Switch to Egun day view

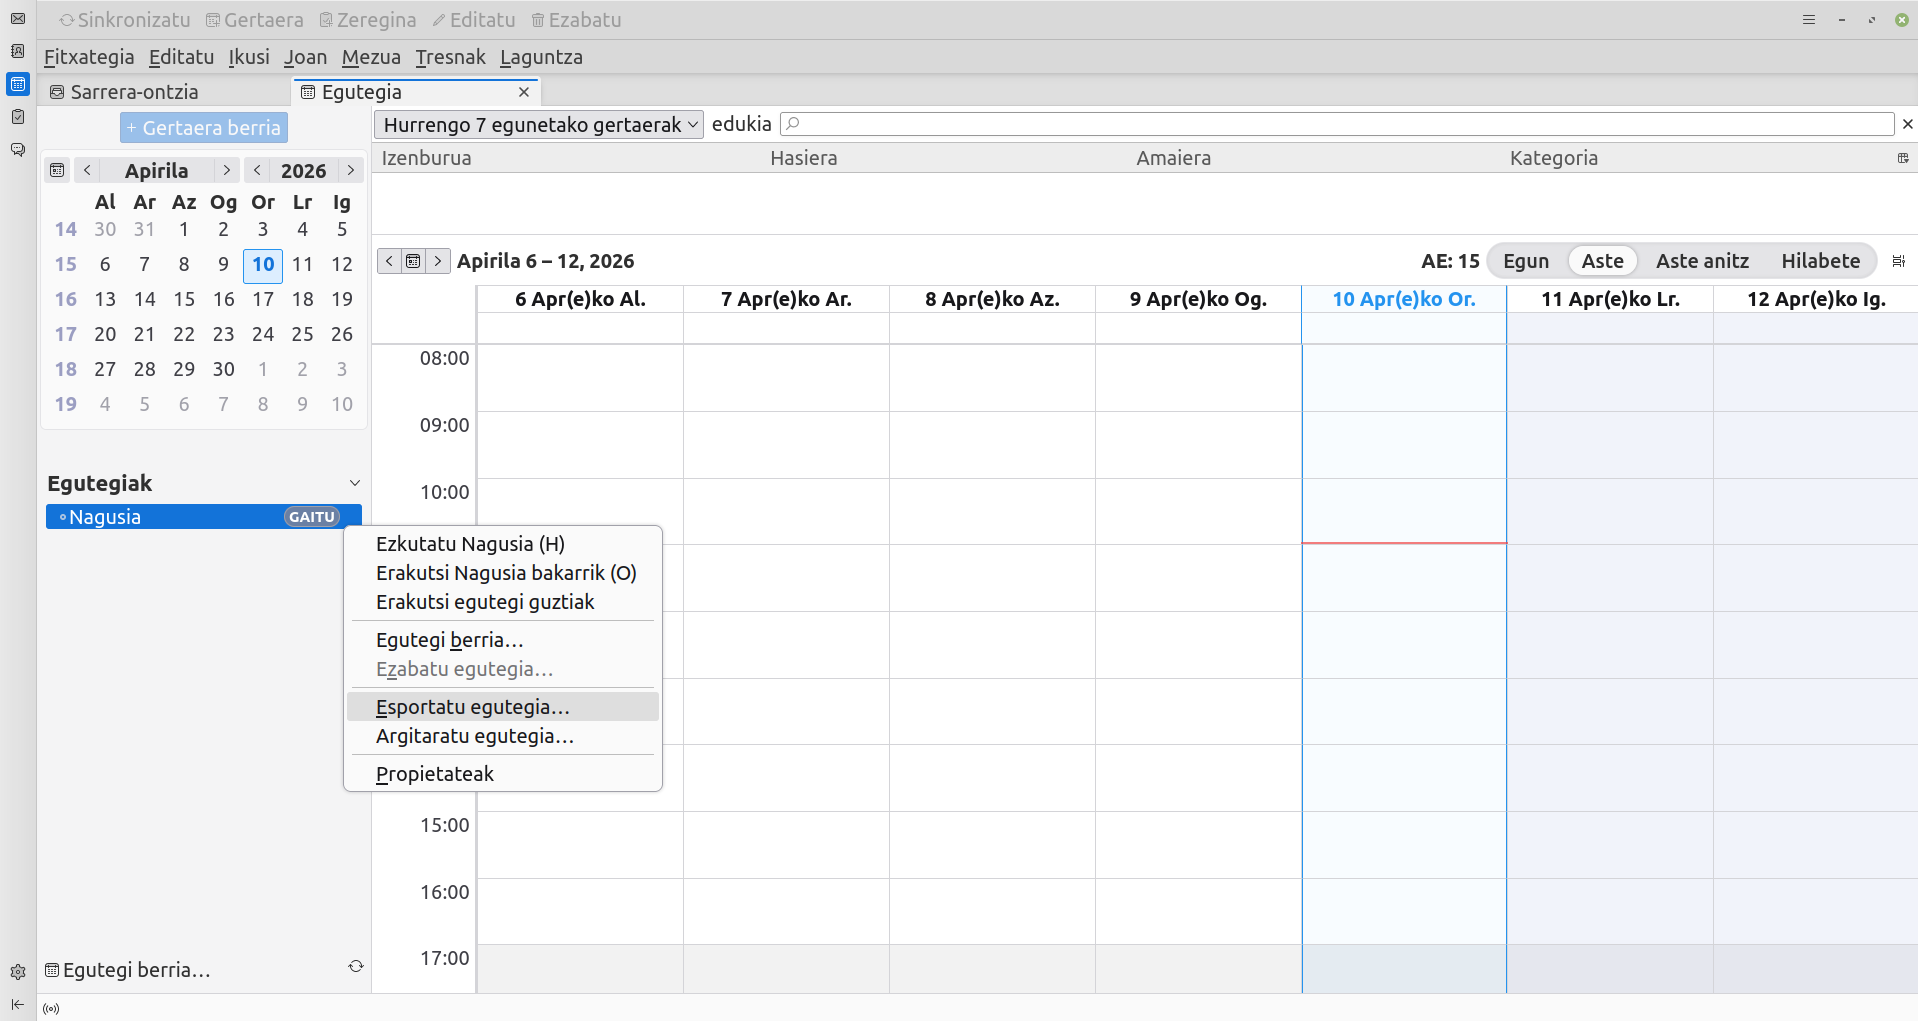(x=1525, y=261)
